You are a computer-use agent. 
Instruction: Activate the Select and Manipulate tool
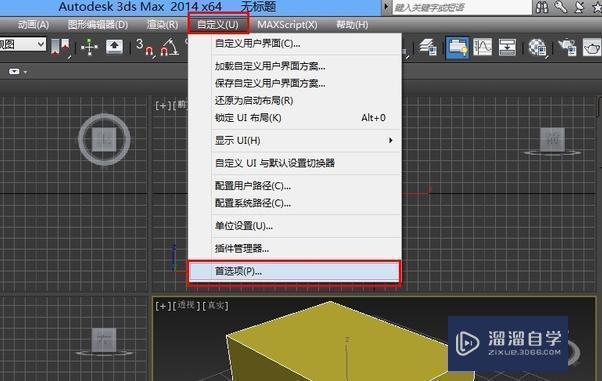click(x=89, y=47)
